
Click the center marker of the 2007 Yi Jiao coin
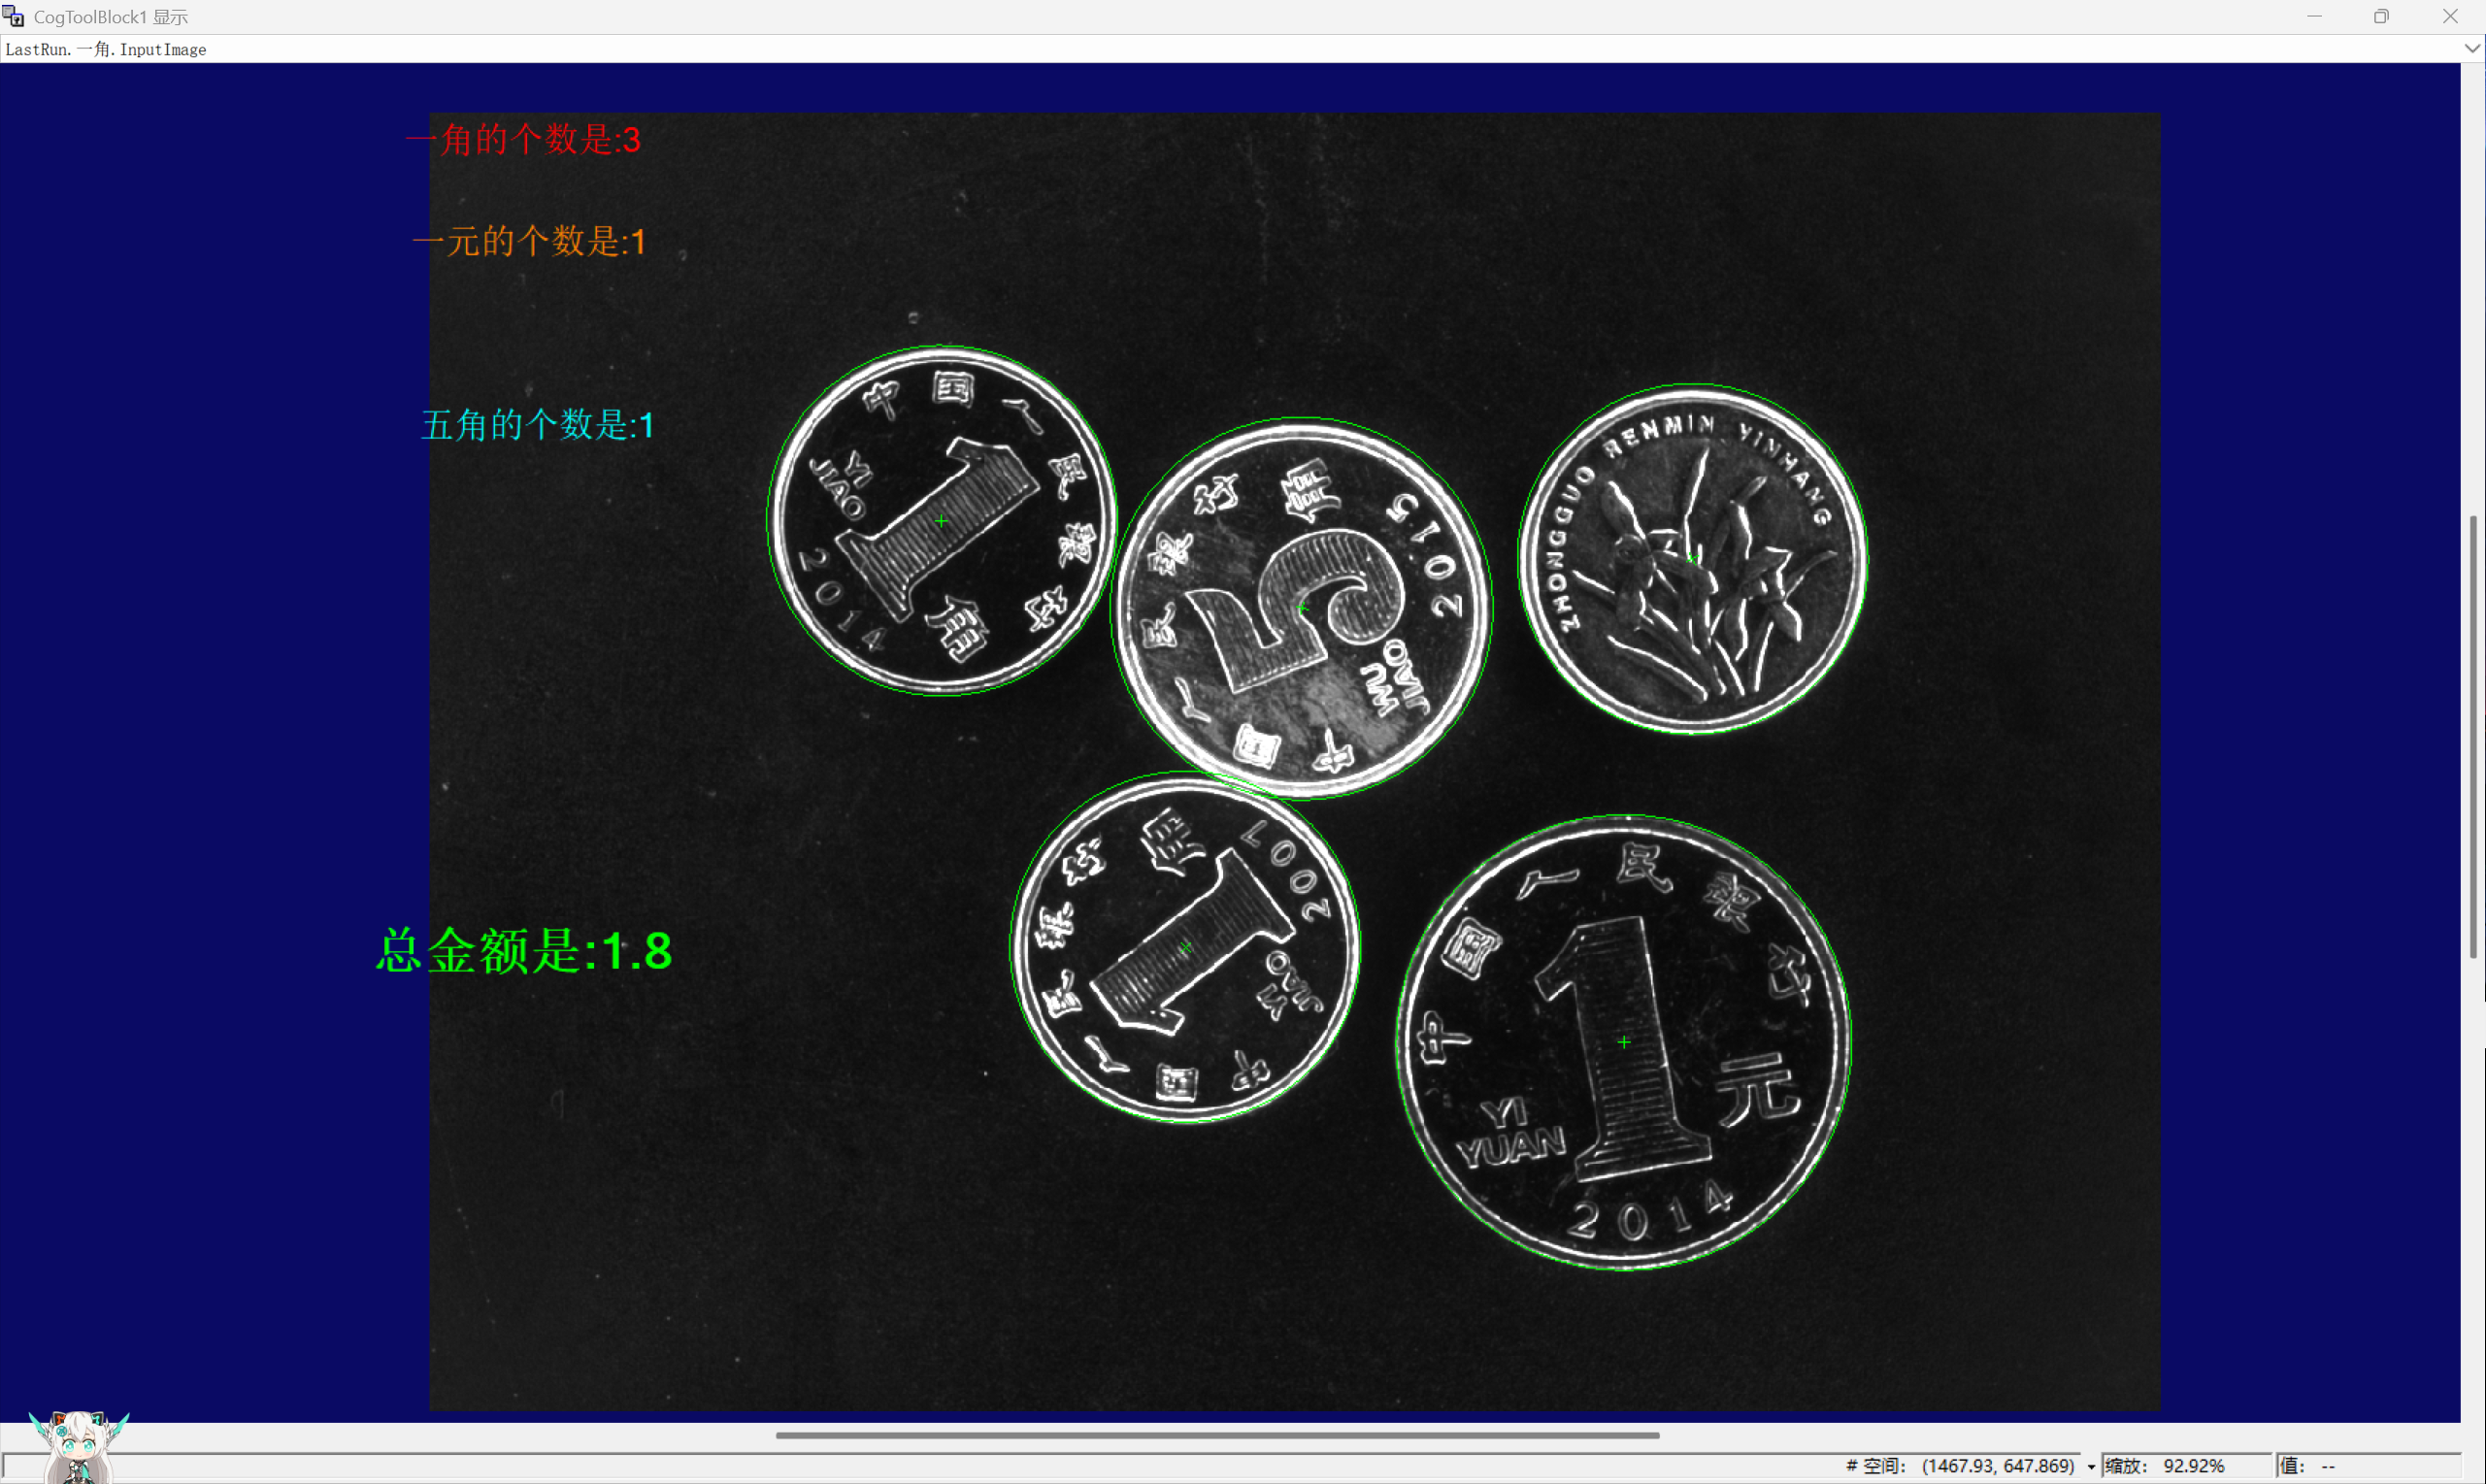[x=1185, y=947]
